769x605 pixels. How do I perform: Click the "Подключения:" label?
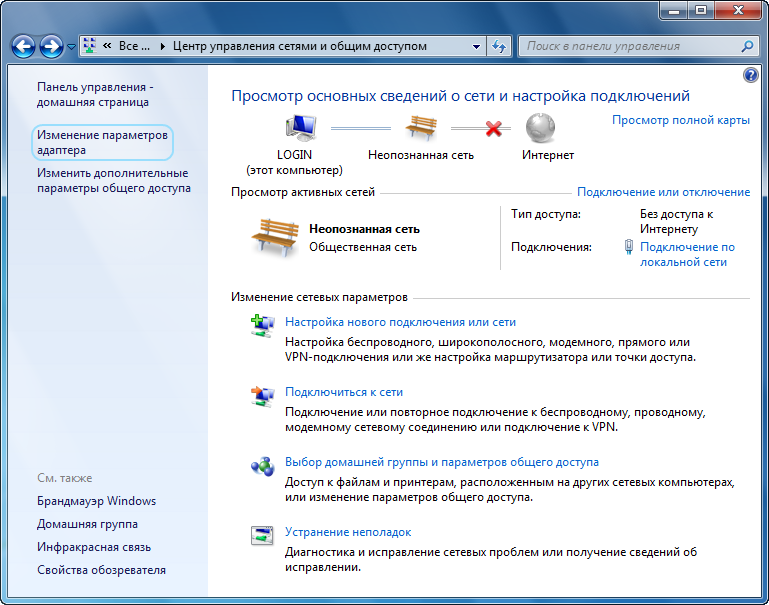551,247
